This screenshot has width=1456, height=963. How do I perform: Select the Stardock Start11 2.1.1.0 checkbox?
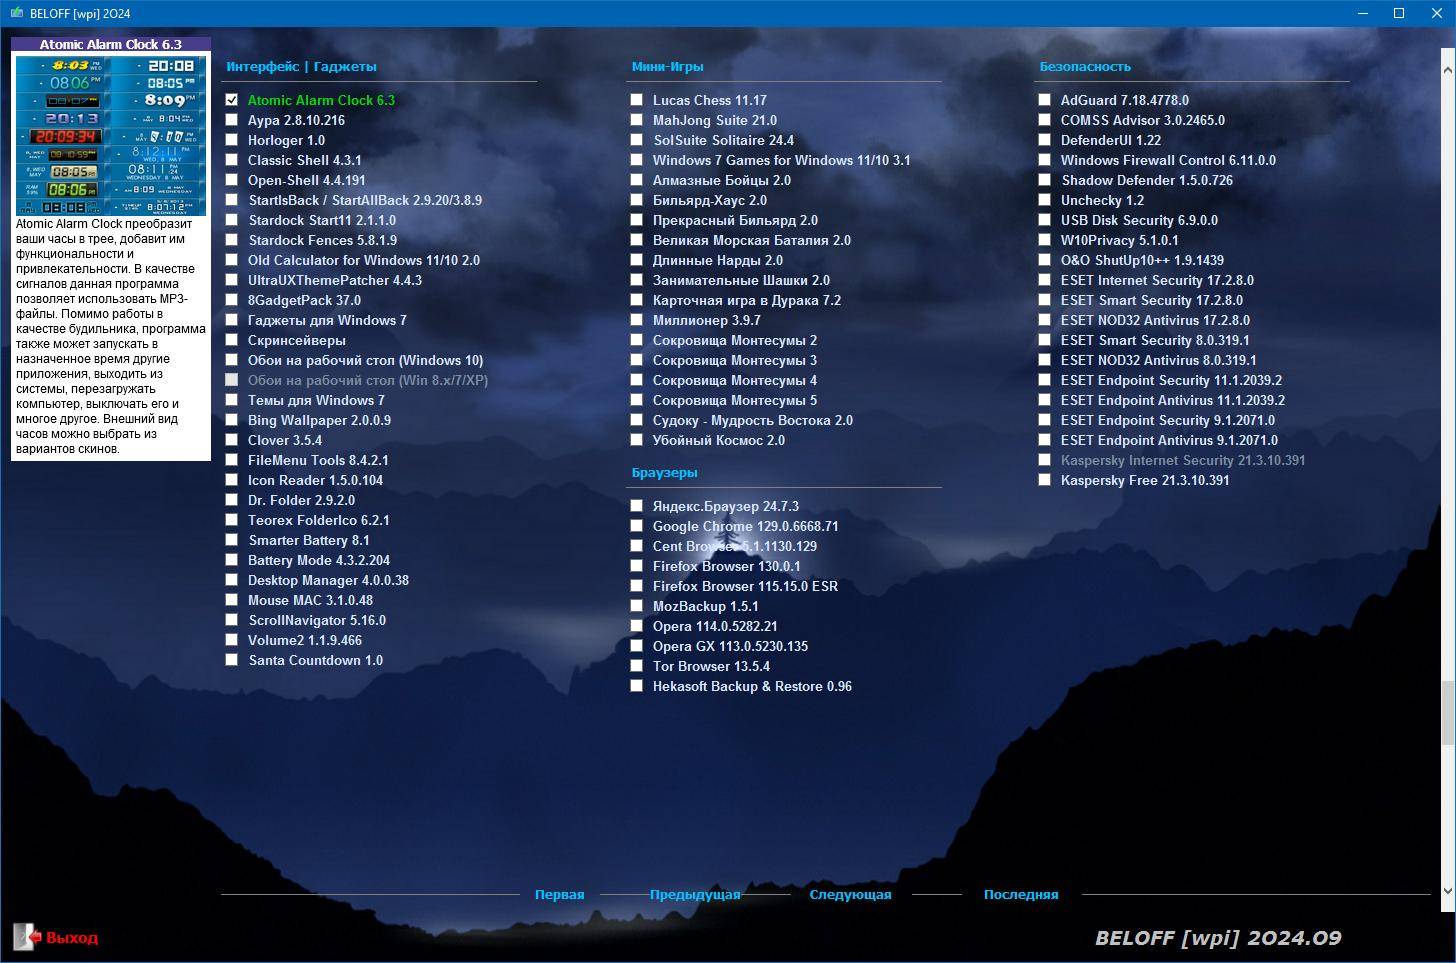[x=232, y=220]
